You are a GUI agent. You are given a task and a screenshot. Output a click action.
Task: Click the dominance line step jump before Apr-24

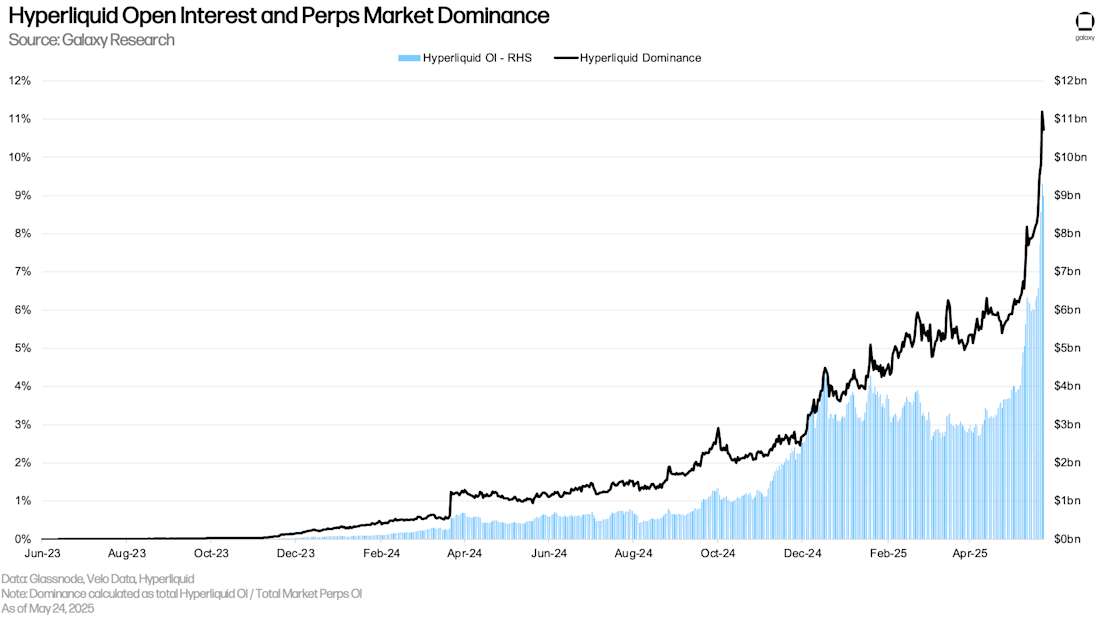click(x=449, y=505)
